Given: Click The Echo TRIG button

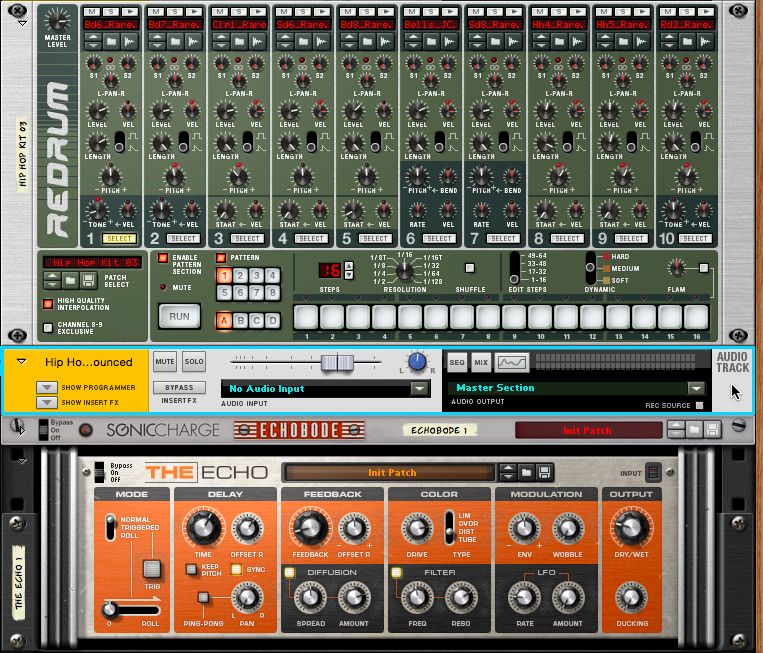Looking at the screenshot, I should click(152, 568).
